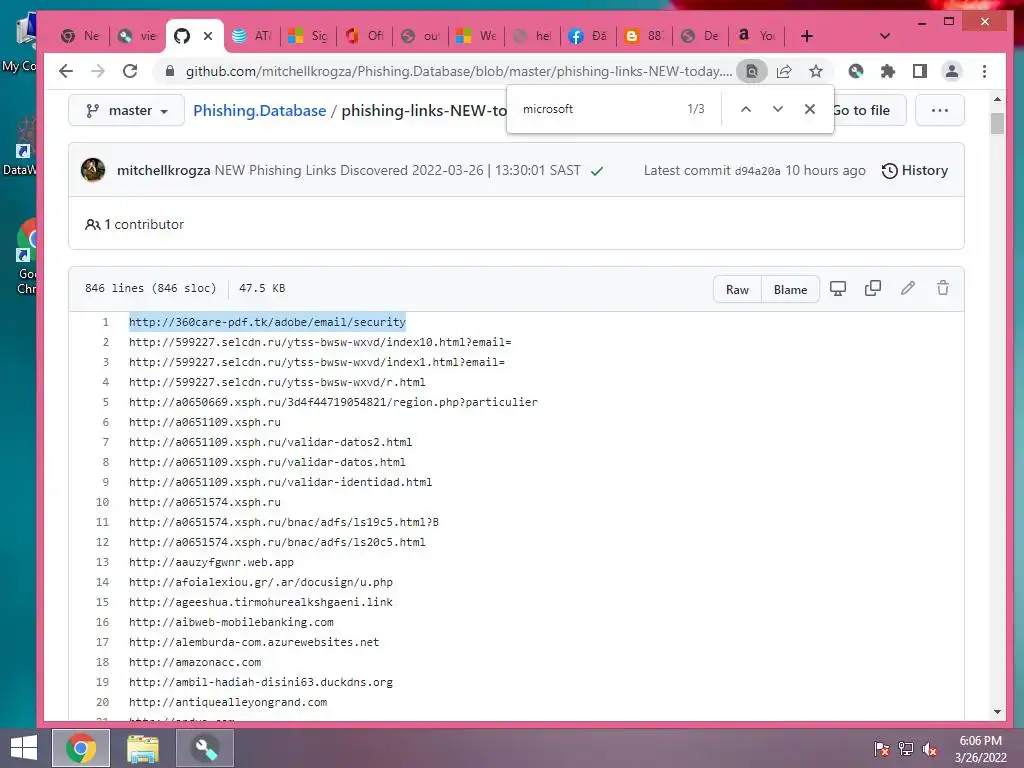Screen dimensions: 1024x768
Task: Copy raw contents of the file
Action: 872,289
